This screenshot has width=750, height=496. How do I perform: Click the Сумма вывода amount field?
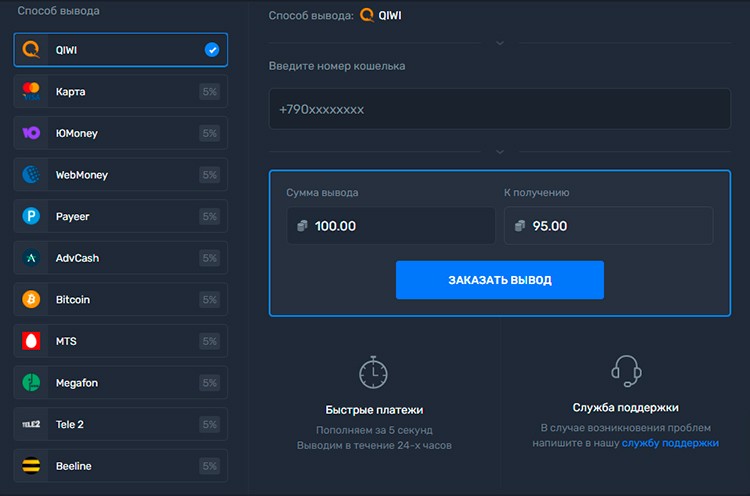391,226
